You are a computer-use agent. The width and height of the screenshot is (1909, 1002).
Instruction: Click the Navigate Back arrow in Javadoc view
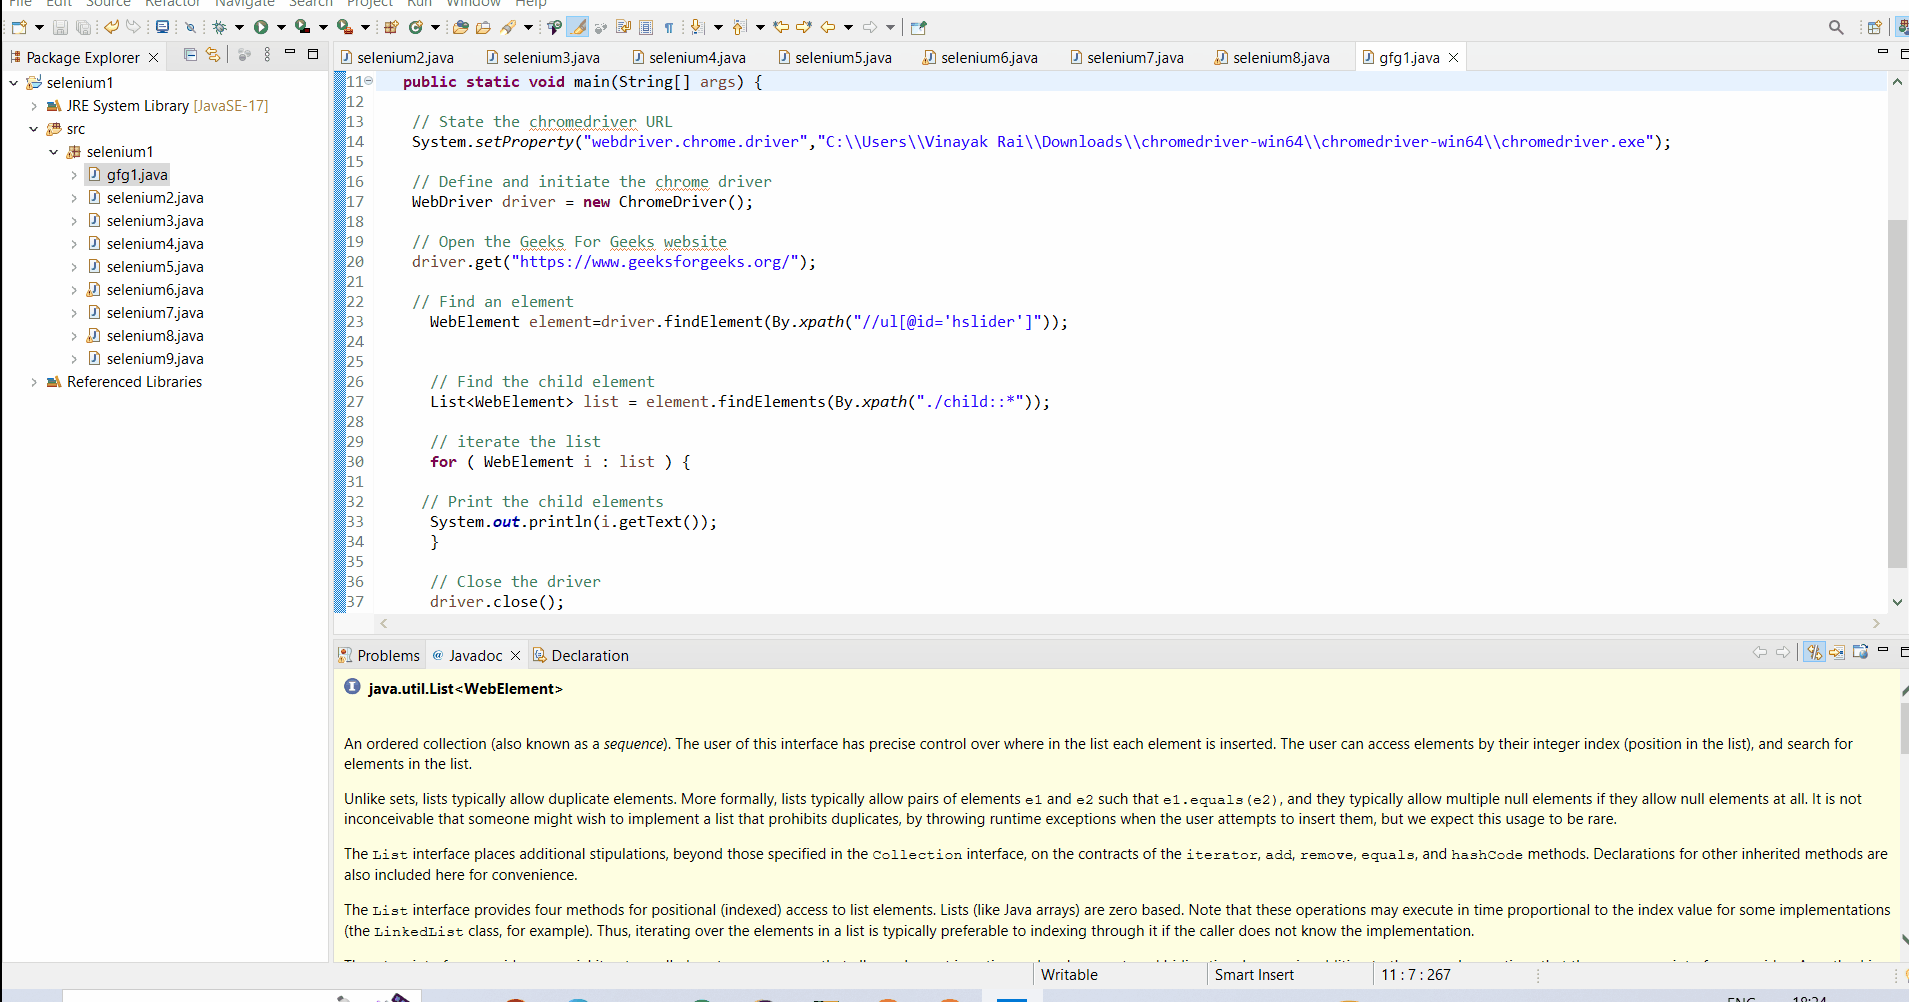(x=1761, y=652)
